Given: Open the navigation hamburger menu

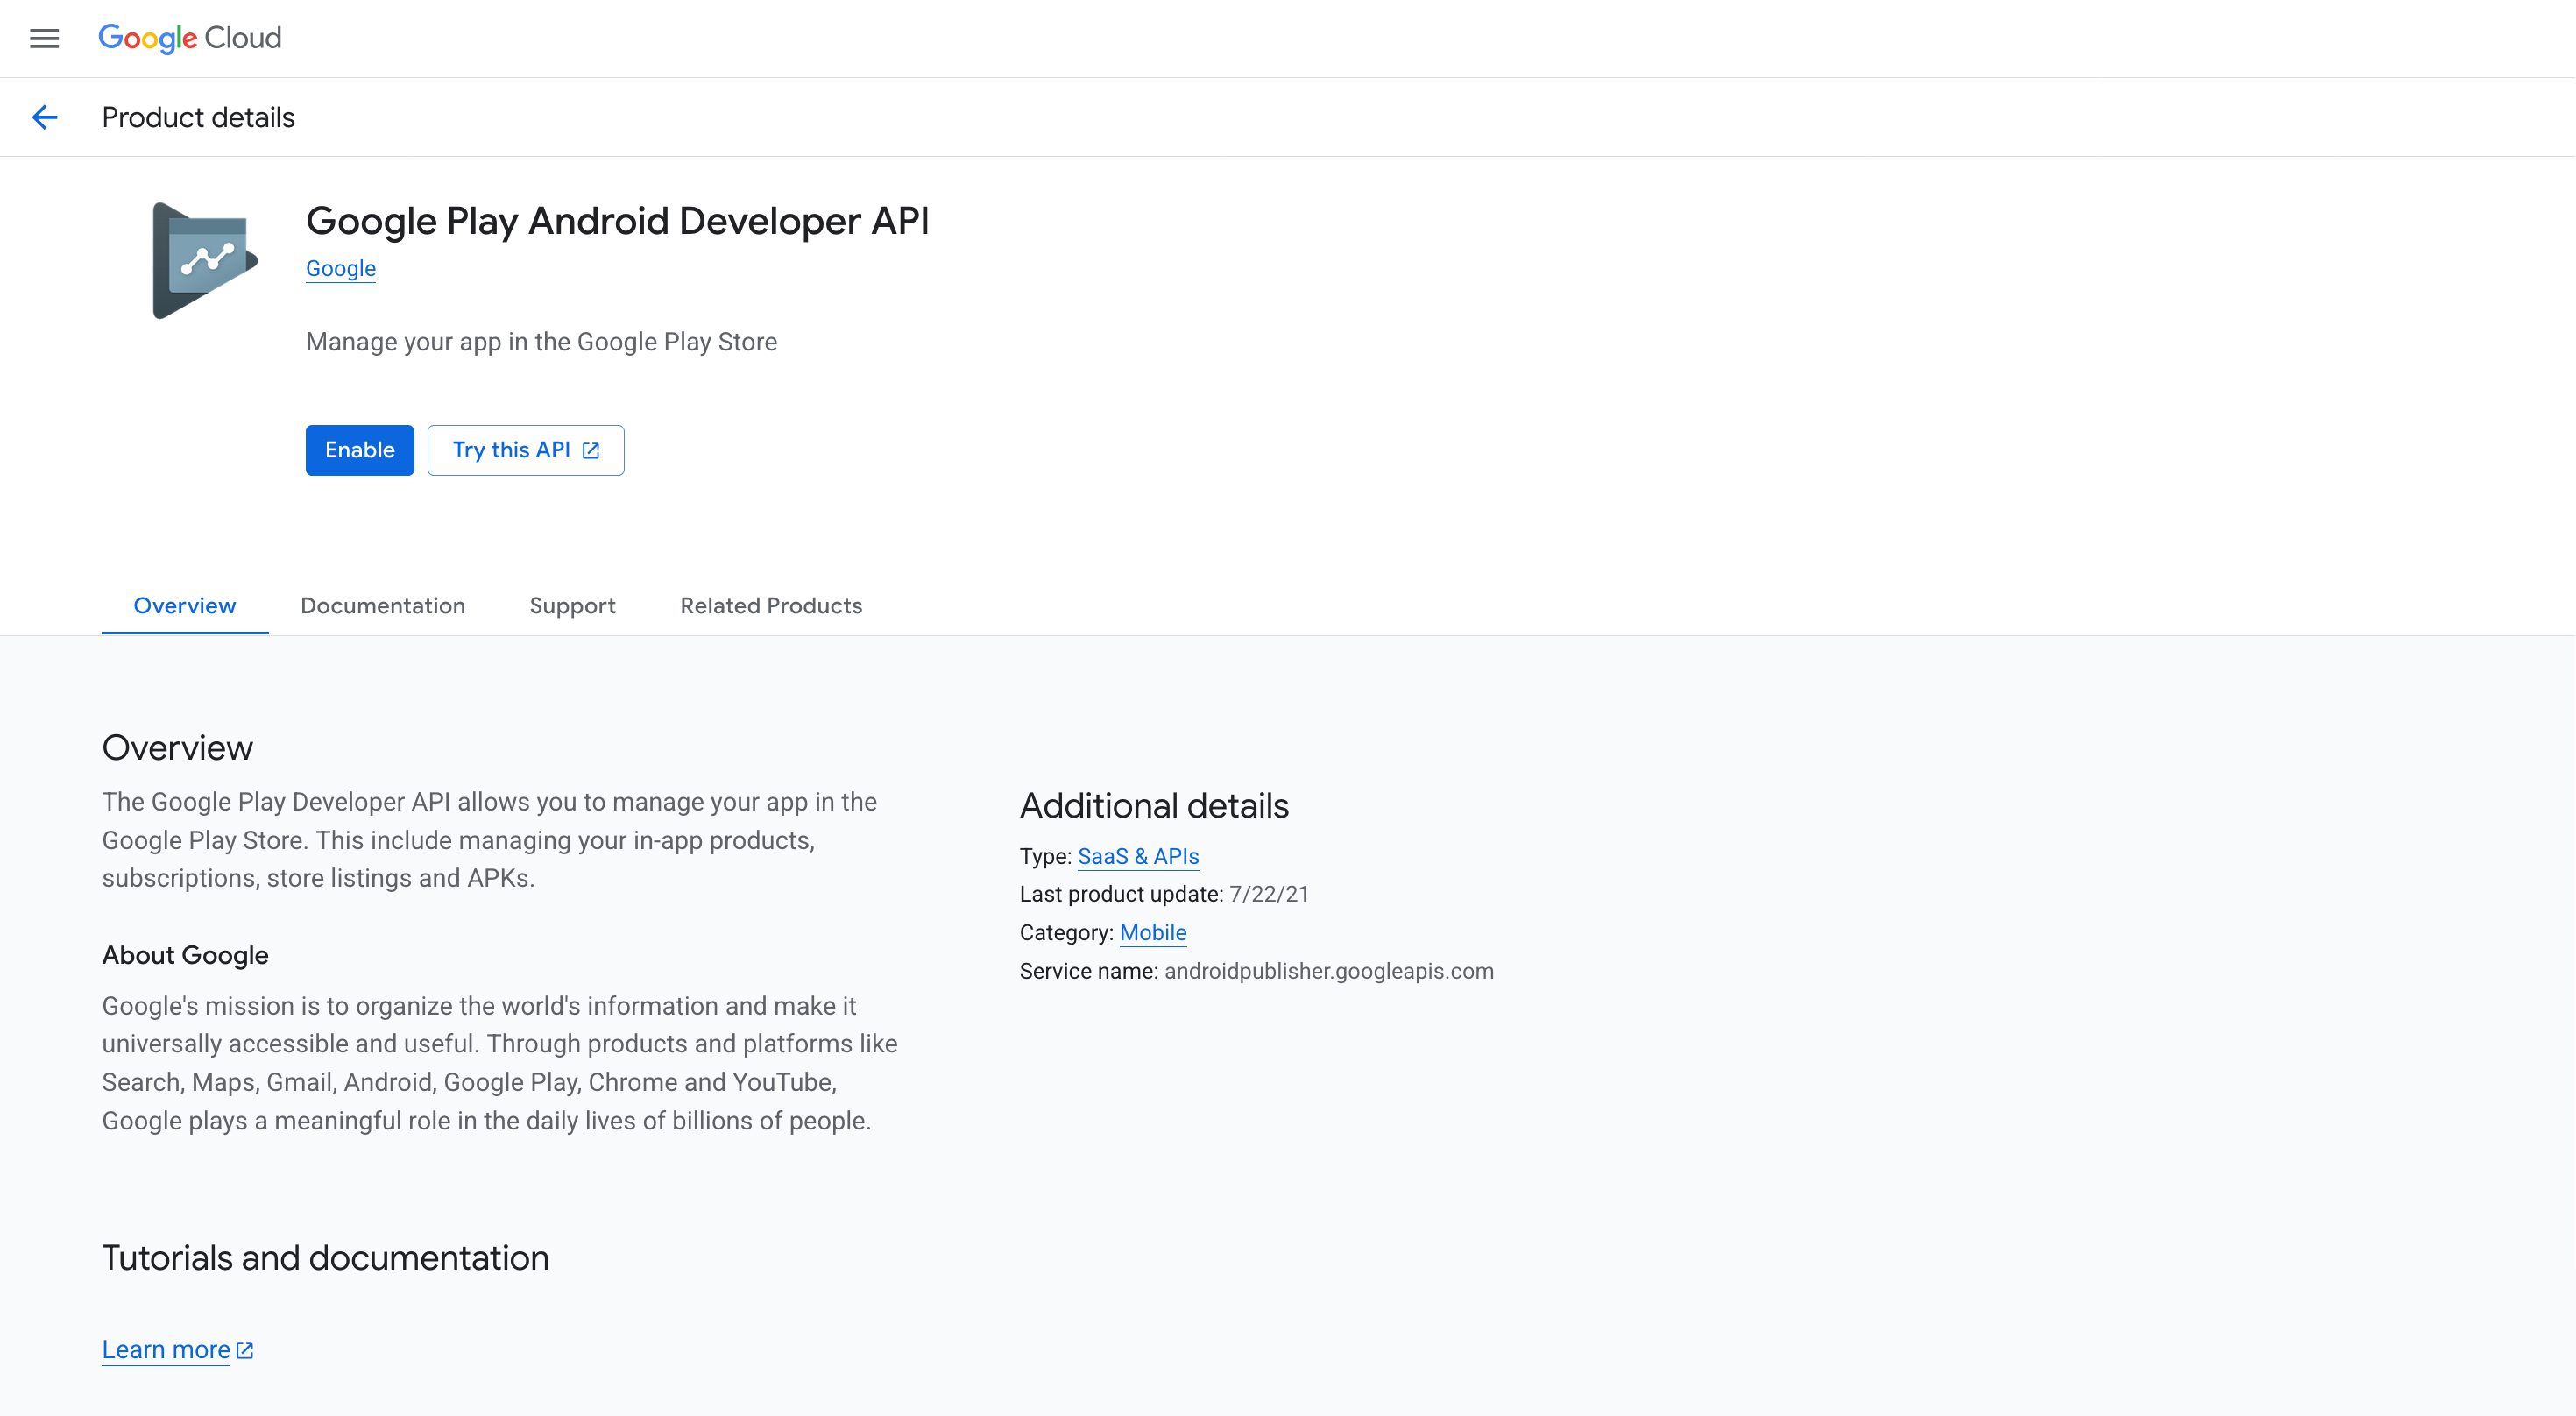Looking at the screenshot, I should tap(44, 39).
